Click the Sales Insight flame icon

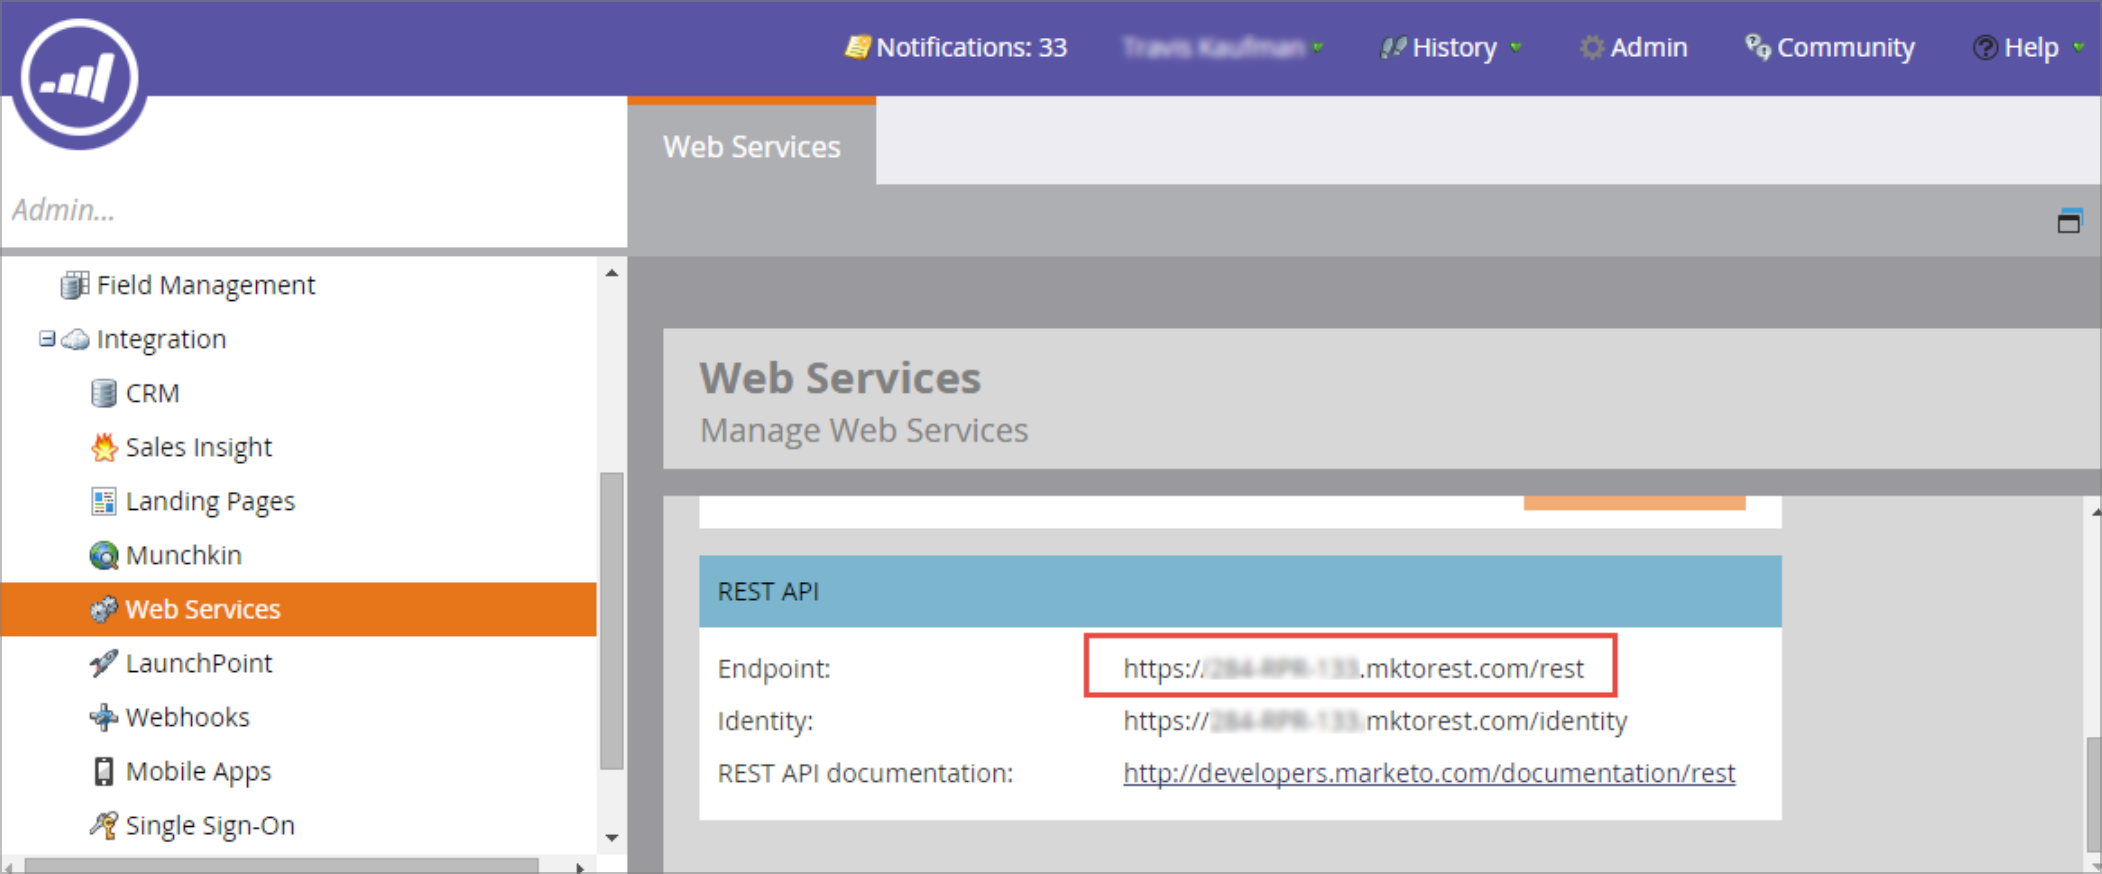click(103, 448)
